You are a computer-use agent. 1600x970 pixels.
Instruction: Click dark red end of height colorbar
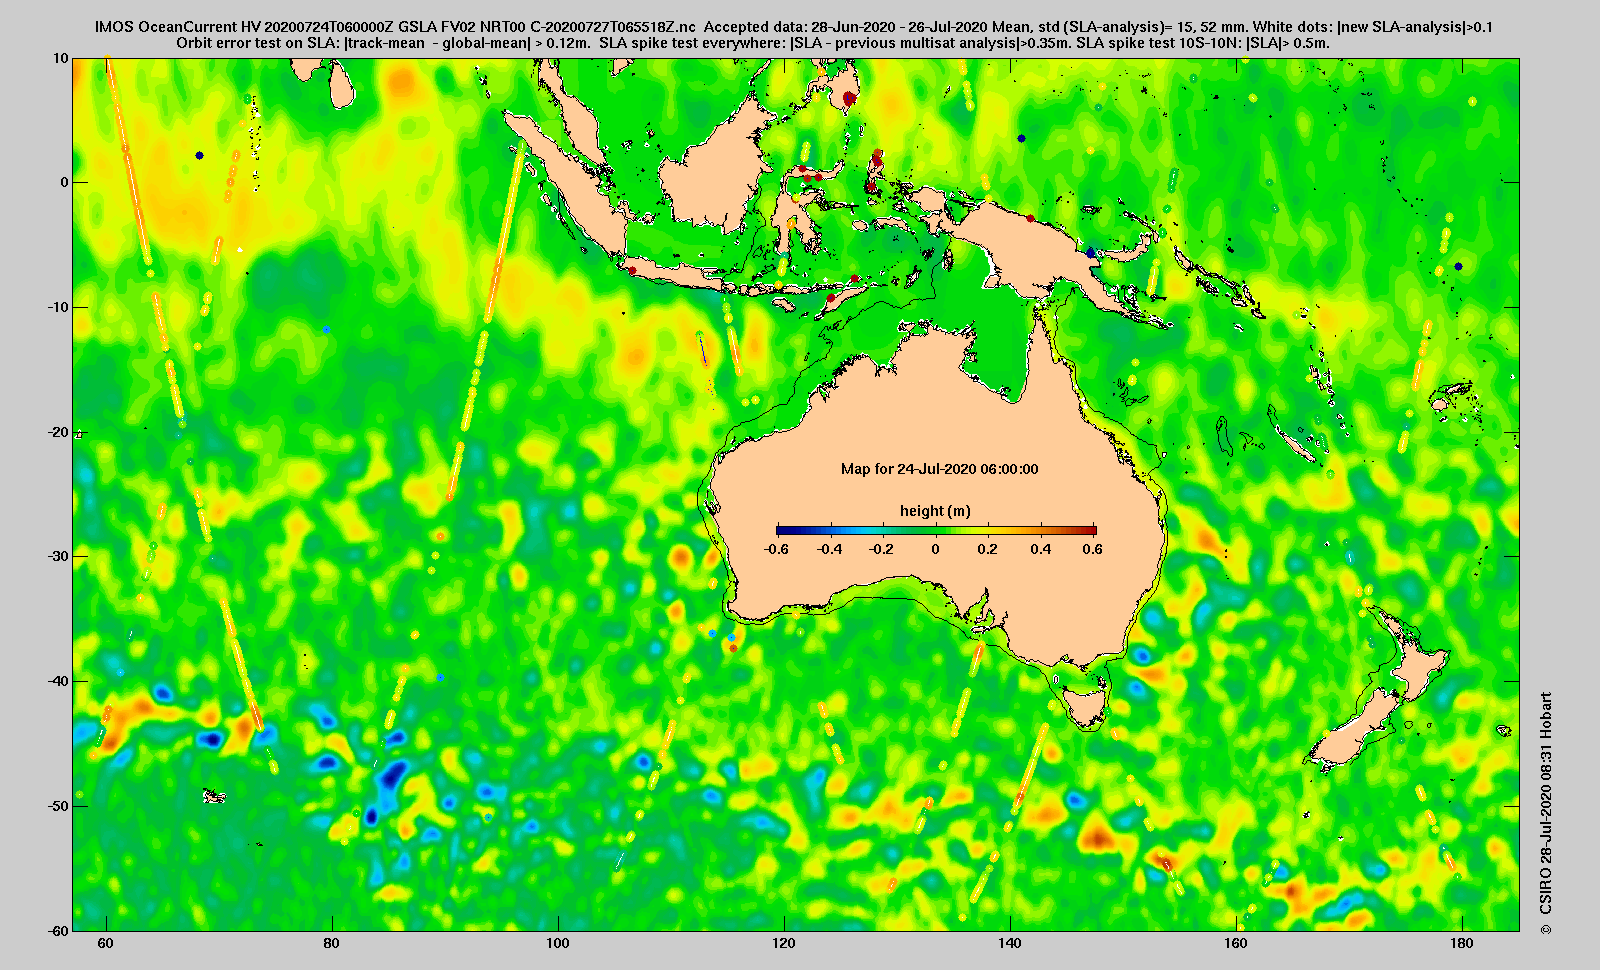tap(1091, 530)
